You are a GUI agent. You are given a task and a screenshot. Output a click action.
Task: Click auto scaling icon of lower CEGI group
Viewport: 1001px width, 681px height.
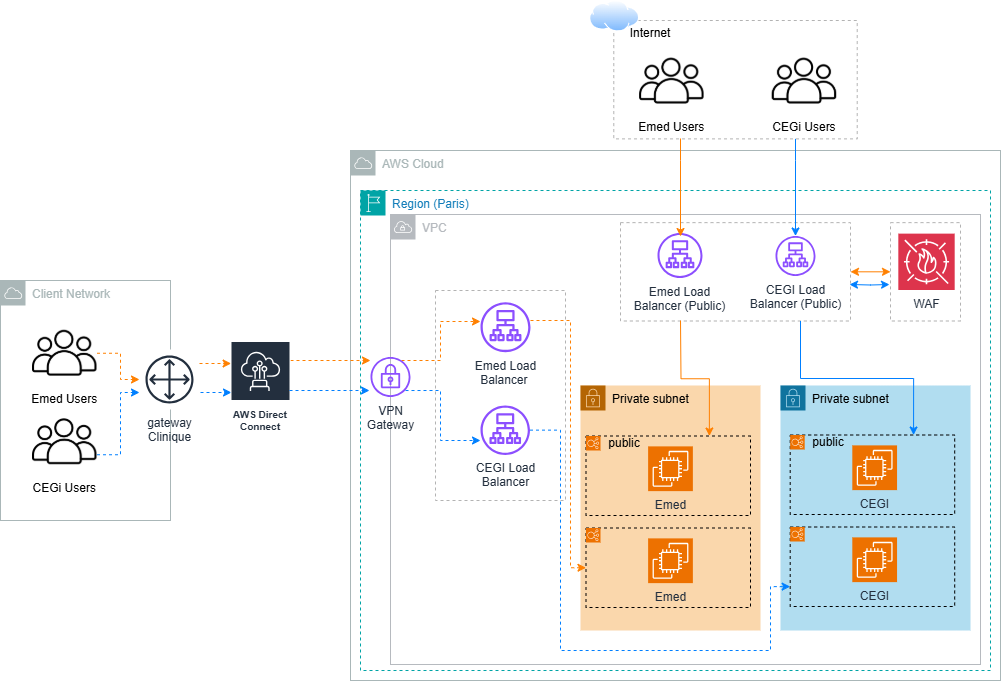pos(797,534)
